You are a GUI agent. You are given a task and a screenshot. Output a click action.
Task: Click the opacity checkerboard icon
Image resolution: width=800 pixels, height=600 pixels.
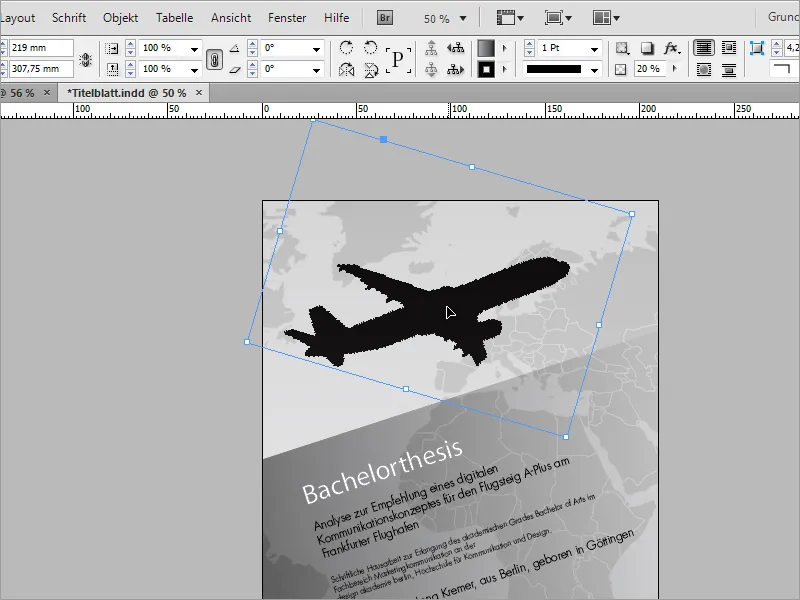[x=620, y=69]
